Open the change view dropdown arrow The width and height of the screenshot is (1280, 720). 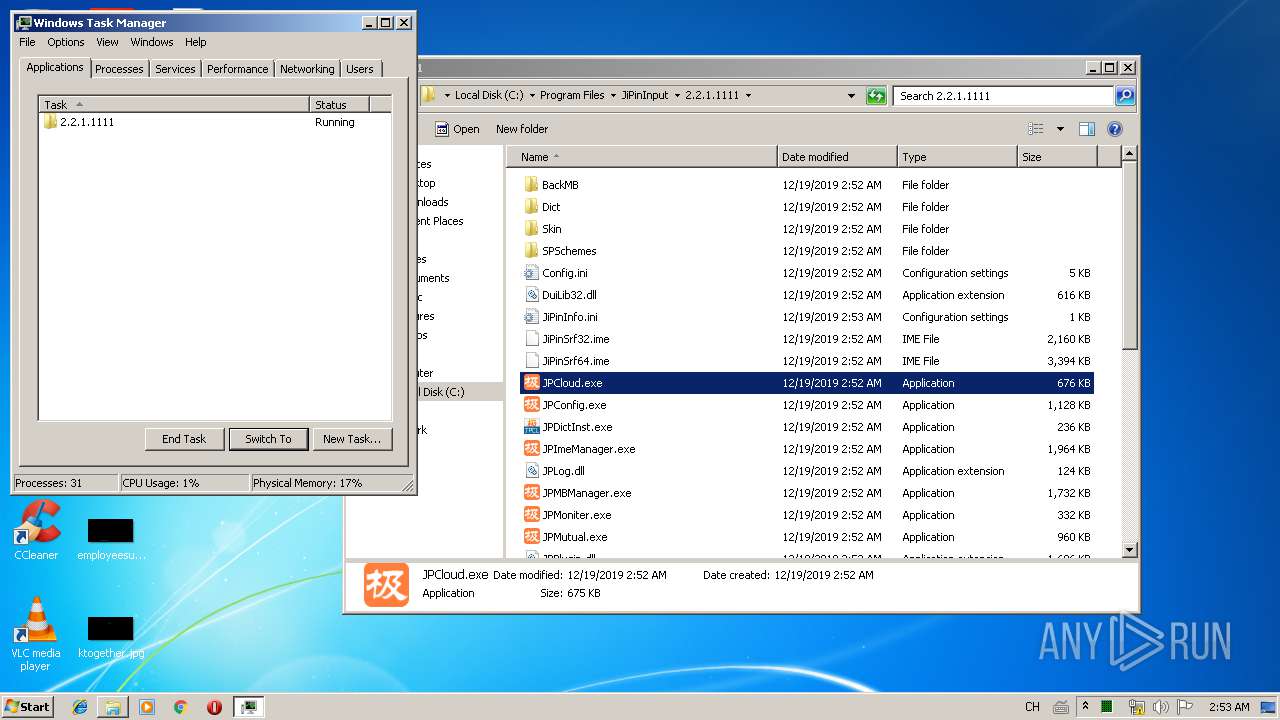click(1060, 129)
